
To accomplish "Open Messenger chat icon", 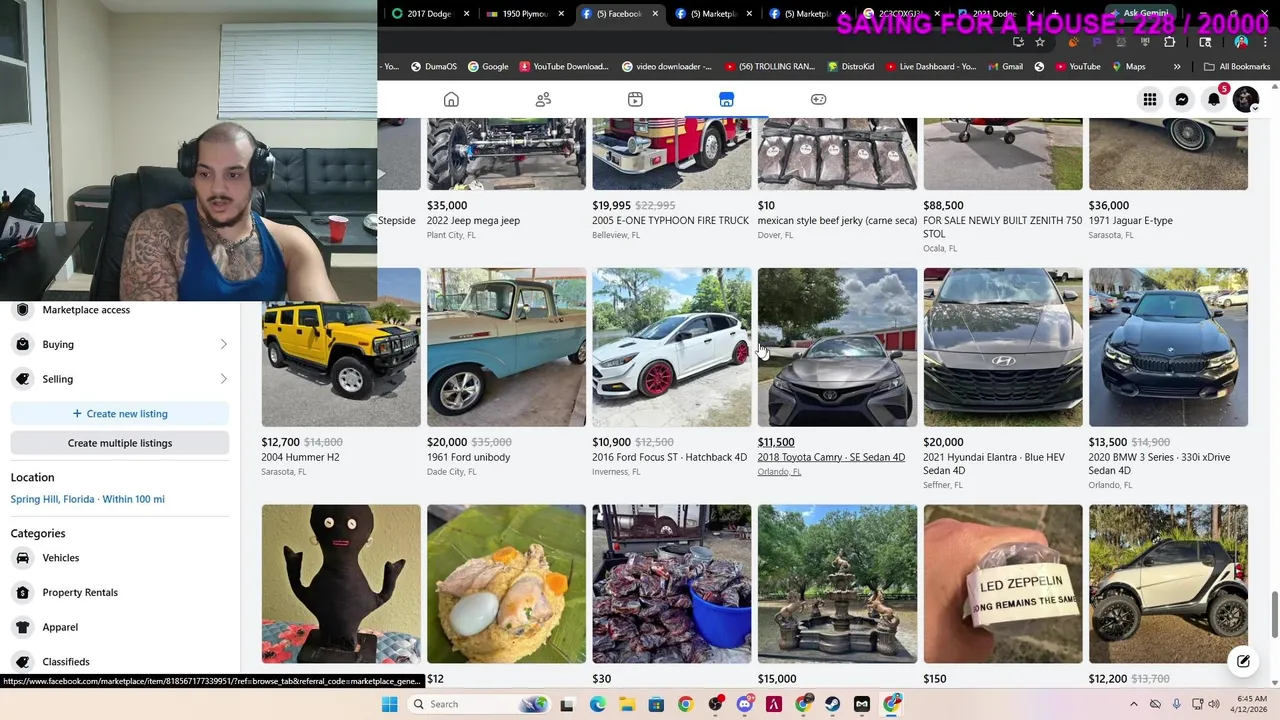I will click(x=1182, y=99).
